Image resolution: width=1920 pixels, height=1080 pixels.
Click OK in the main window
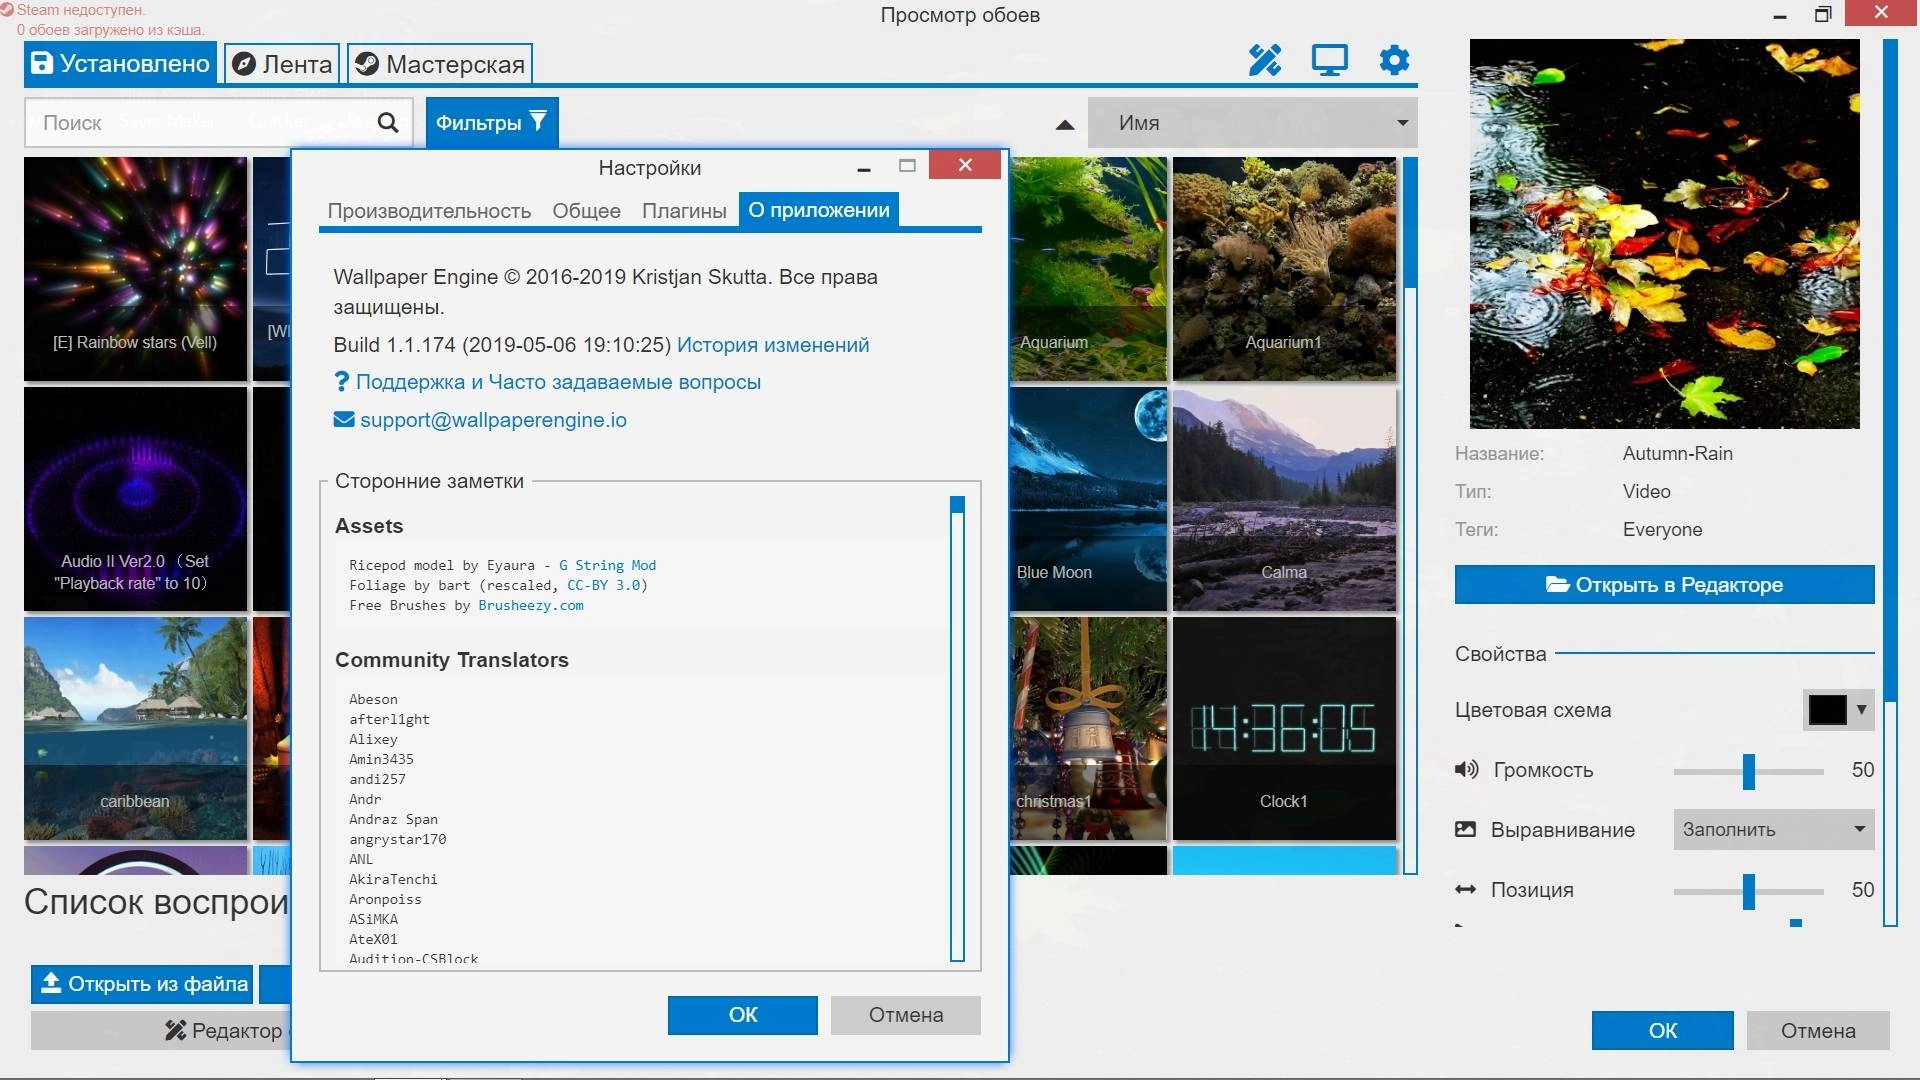click(x=1662, y=1031)
